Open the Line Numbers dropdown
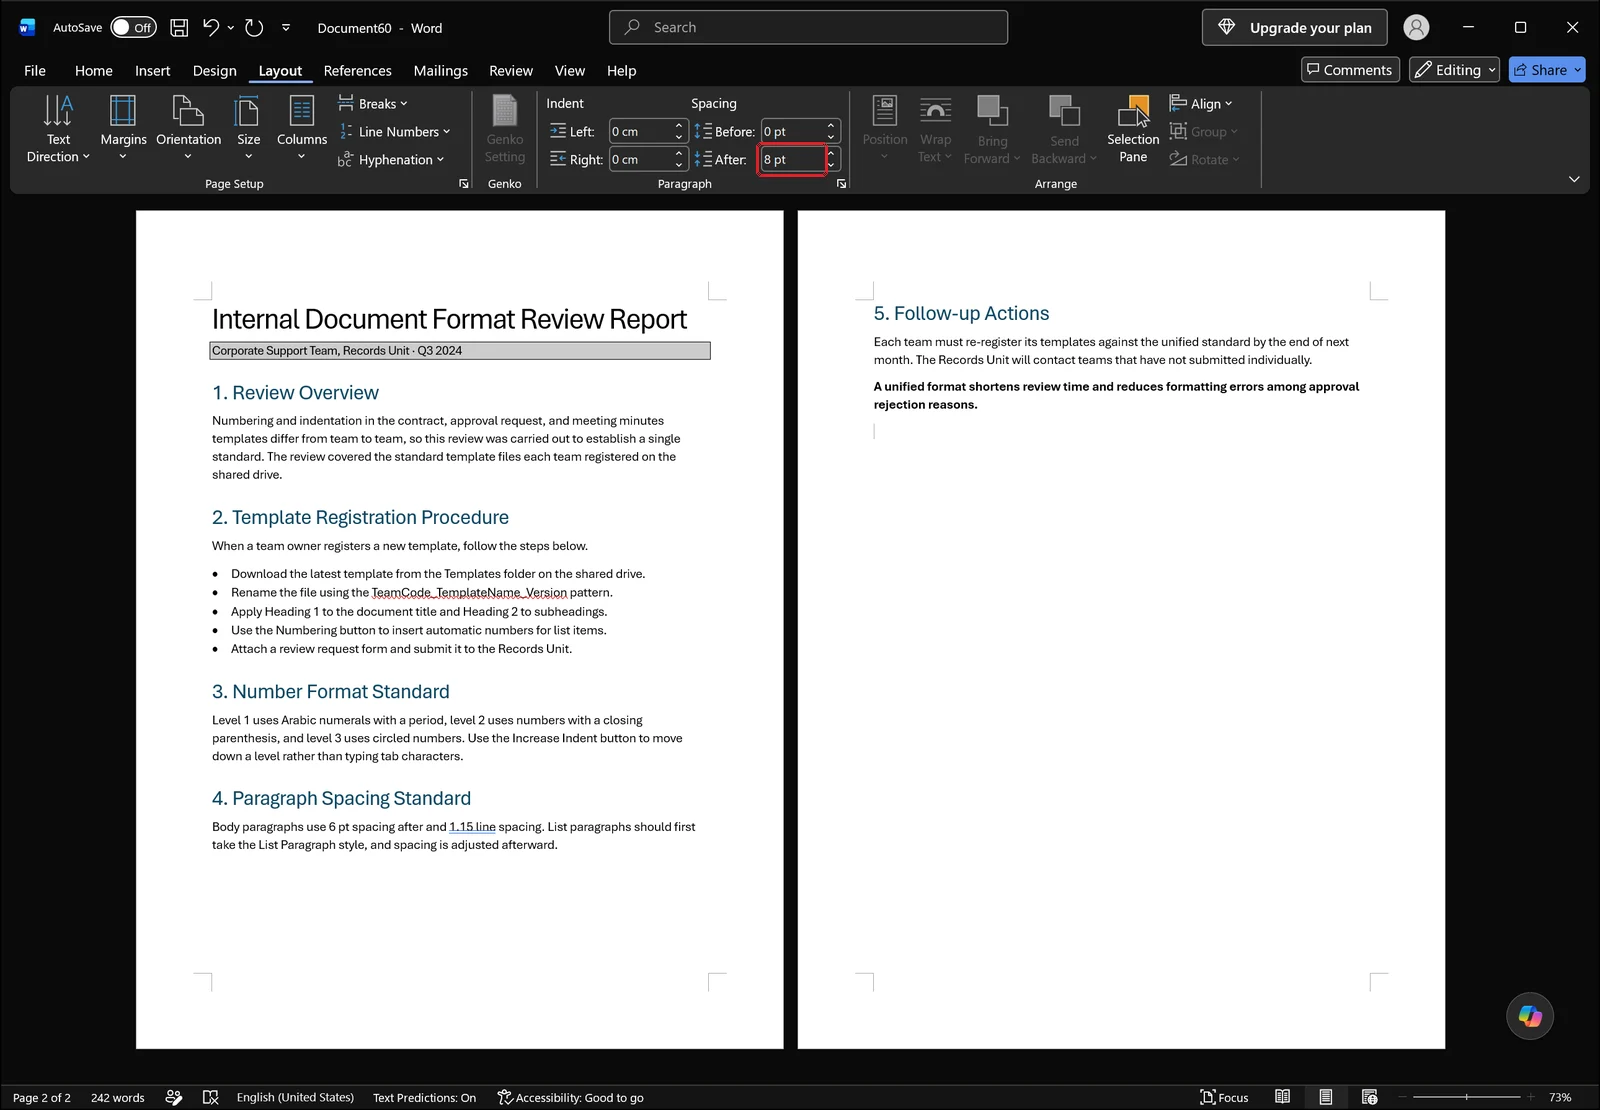 [x=395, y=132]
